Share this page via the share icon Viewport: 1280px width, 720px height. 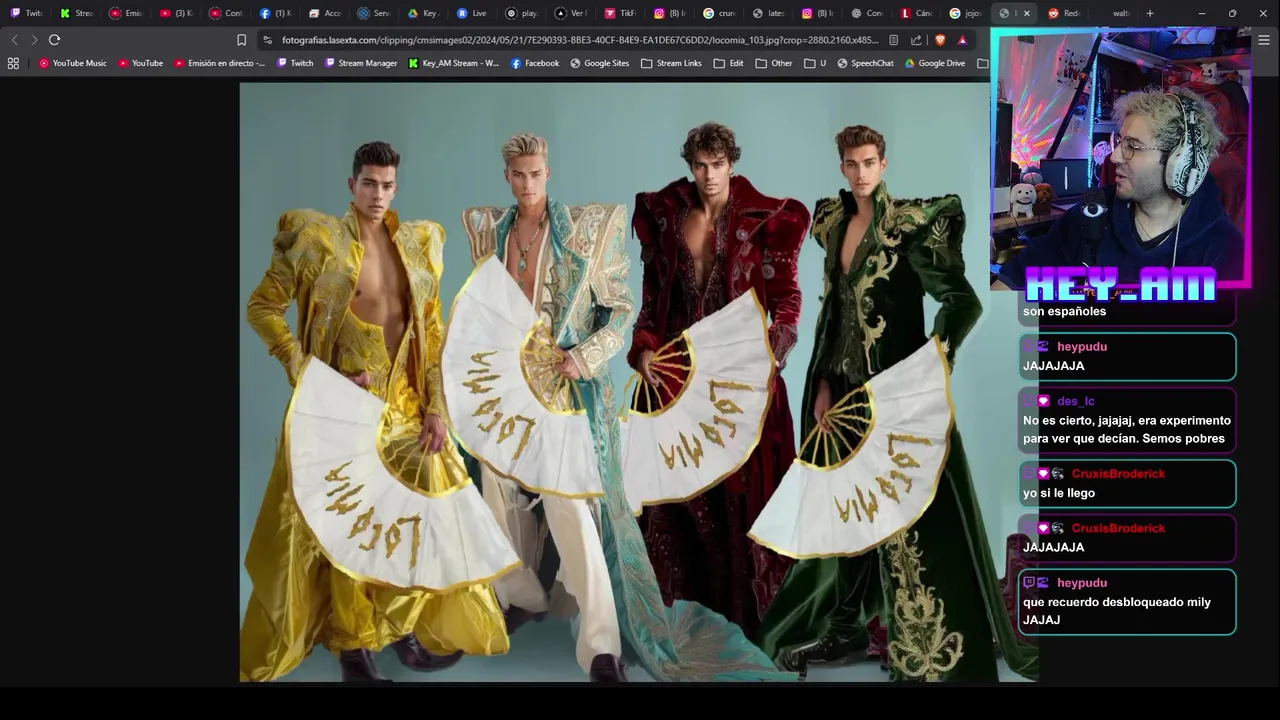tap(916, 40)
